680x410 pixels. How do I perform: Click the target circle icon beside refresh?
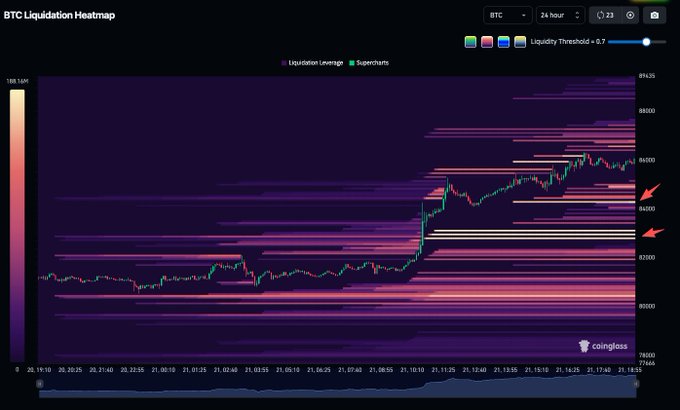tap(630, 15)
